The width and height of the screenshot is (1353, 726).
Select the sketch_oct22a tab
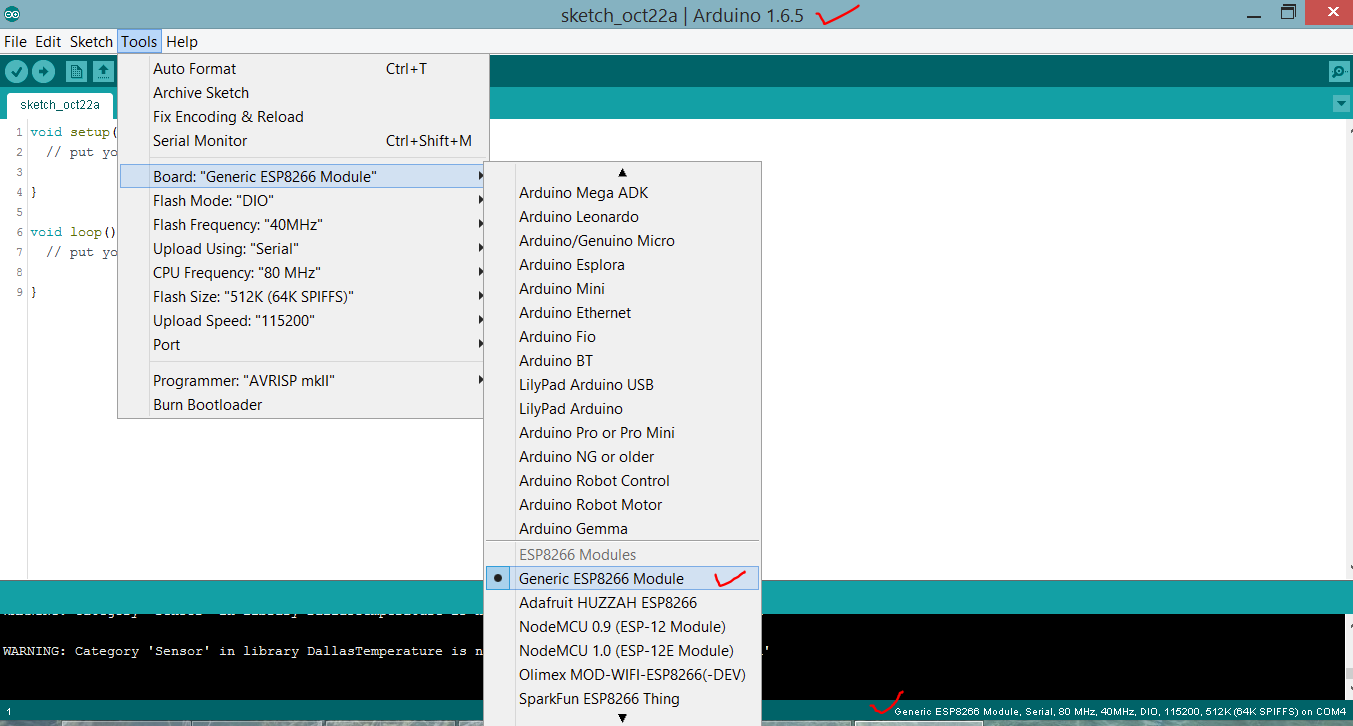60,104
